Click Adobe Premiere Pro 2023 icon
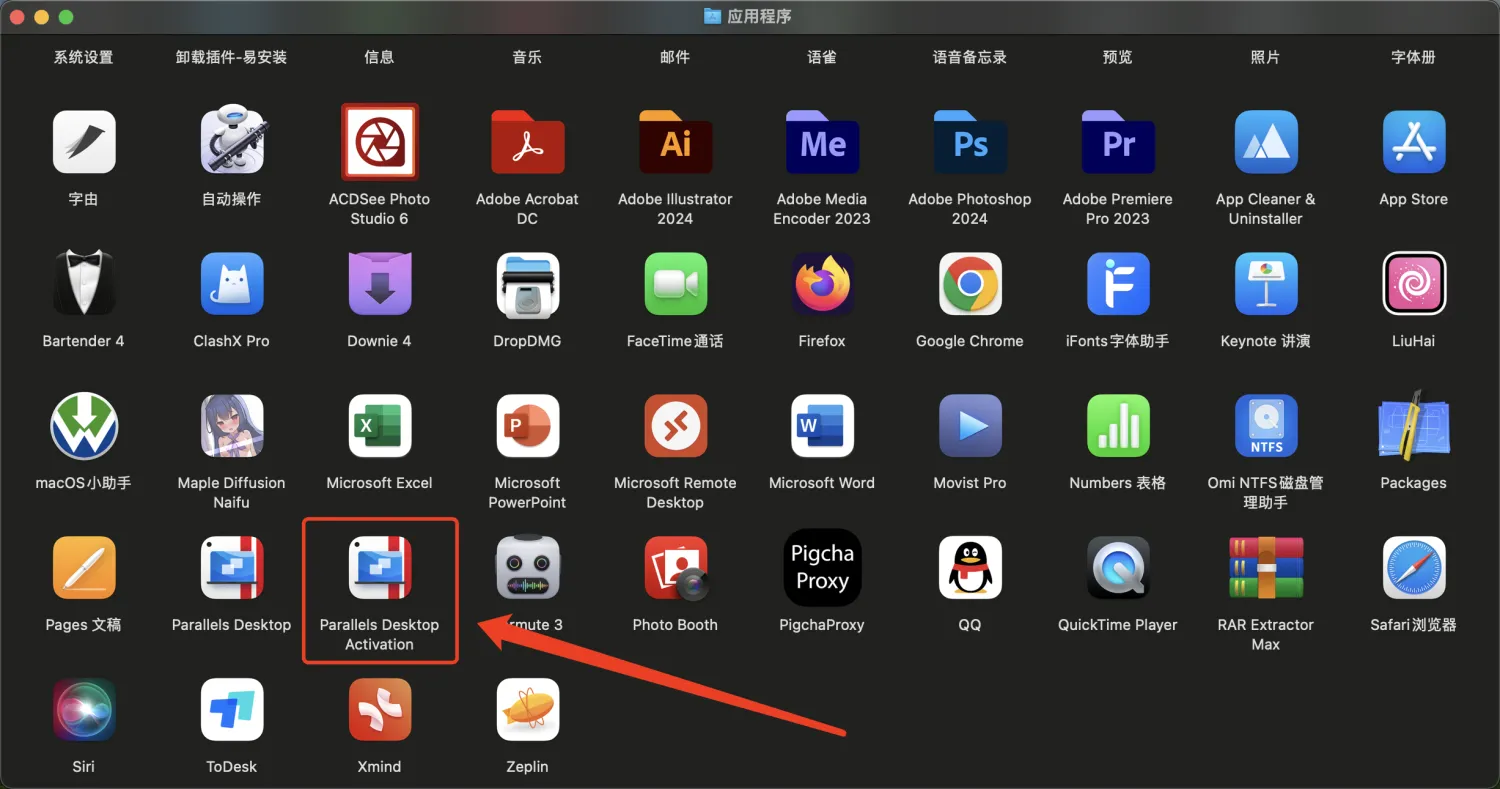The height and width of the screenshot is (789, 1500). [1118, 142]
